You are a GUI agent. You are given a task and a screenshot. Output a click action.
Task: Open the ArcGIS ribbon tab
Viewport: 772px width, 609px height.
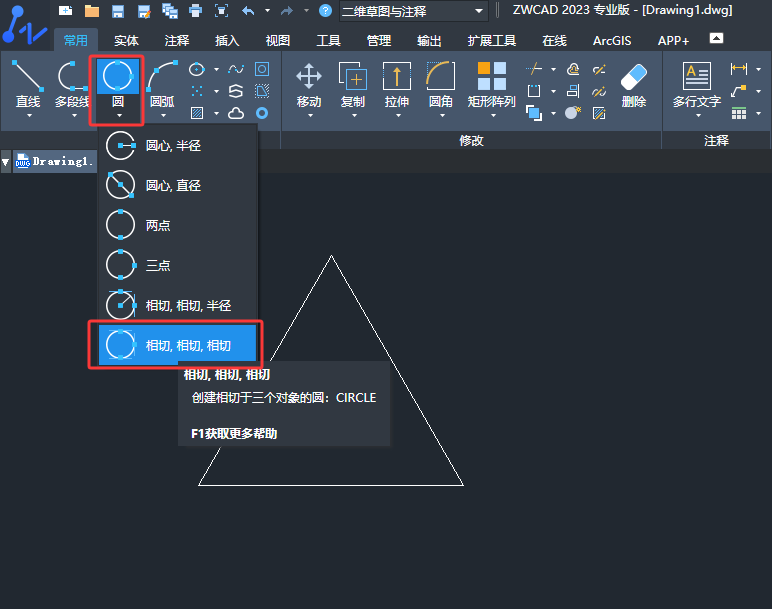(x=612, y=40)
